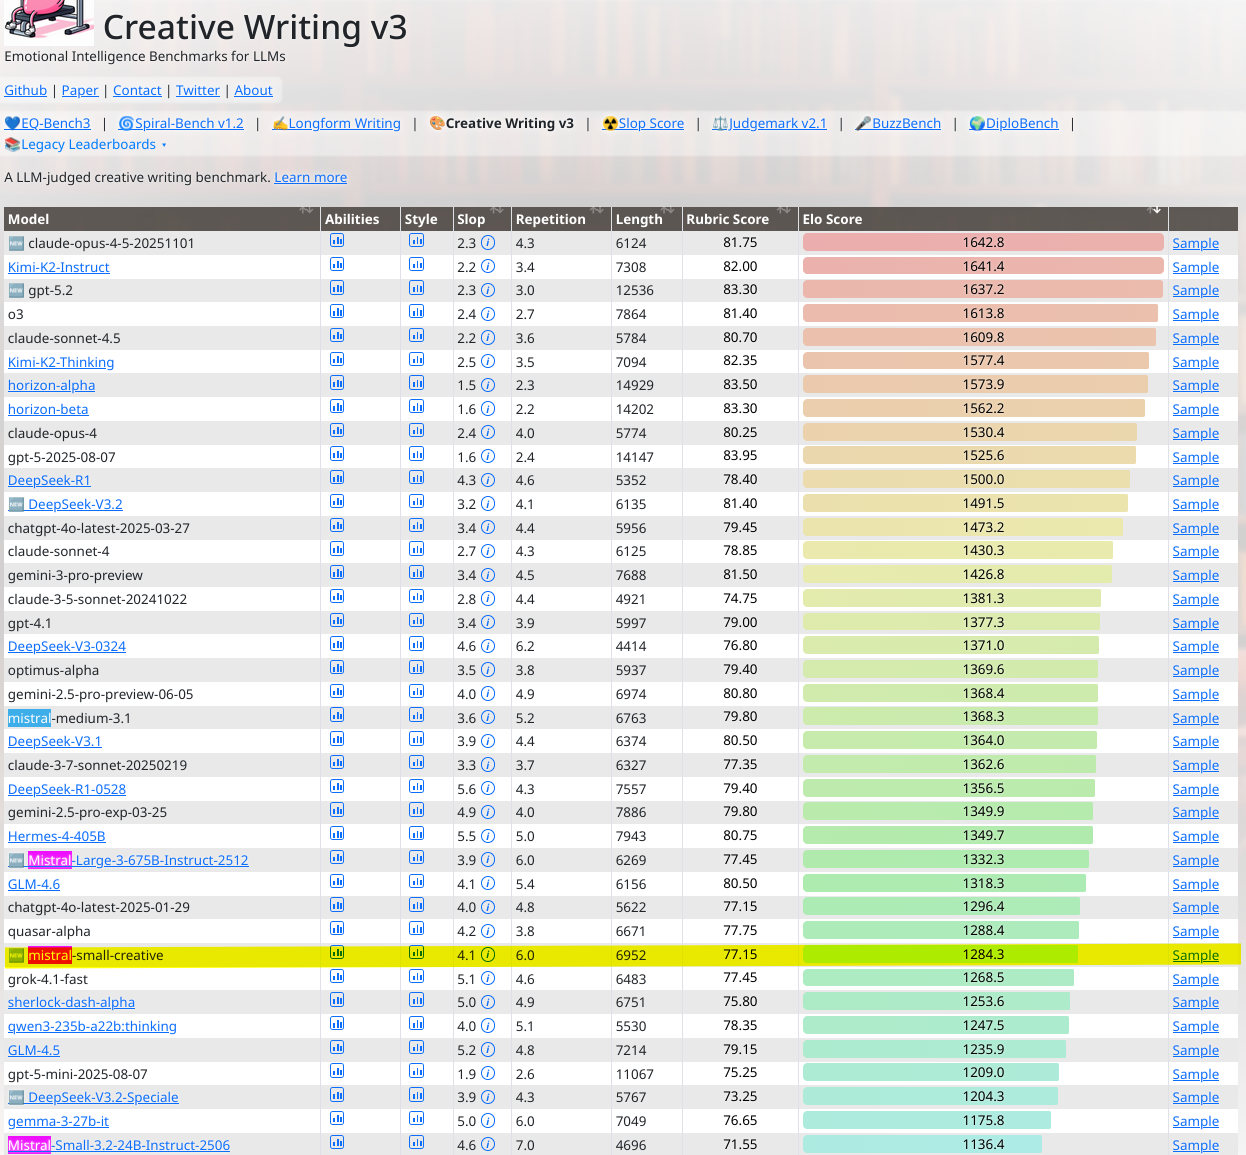Open Style chart icon for GLM-4.6
1246x1155 pixels.
pyautogui.click(x=416, y=882)
